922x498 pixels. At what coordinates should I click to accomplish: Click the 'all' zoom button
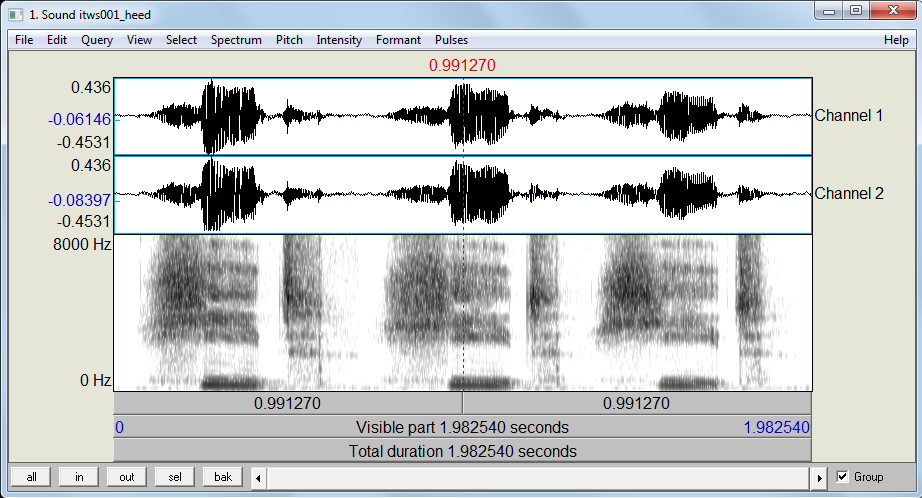(x=31, y=477)
